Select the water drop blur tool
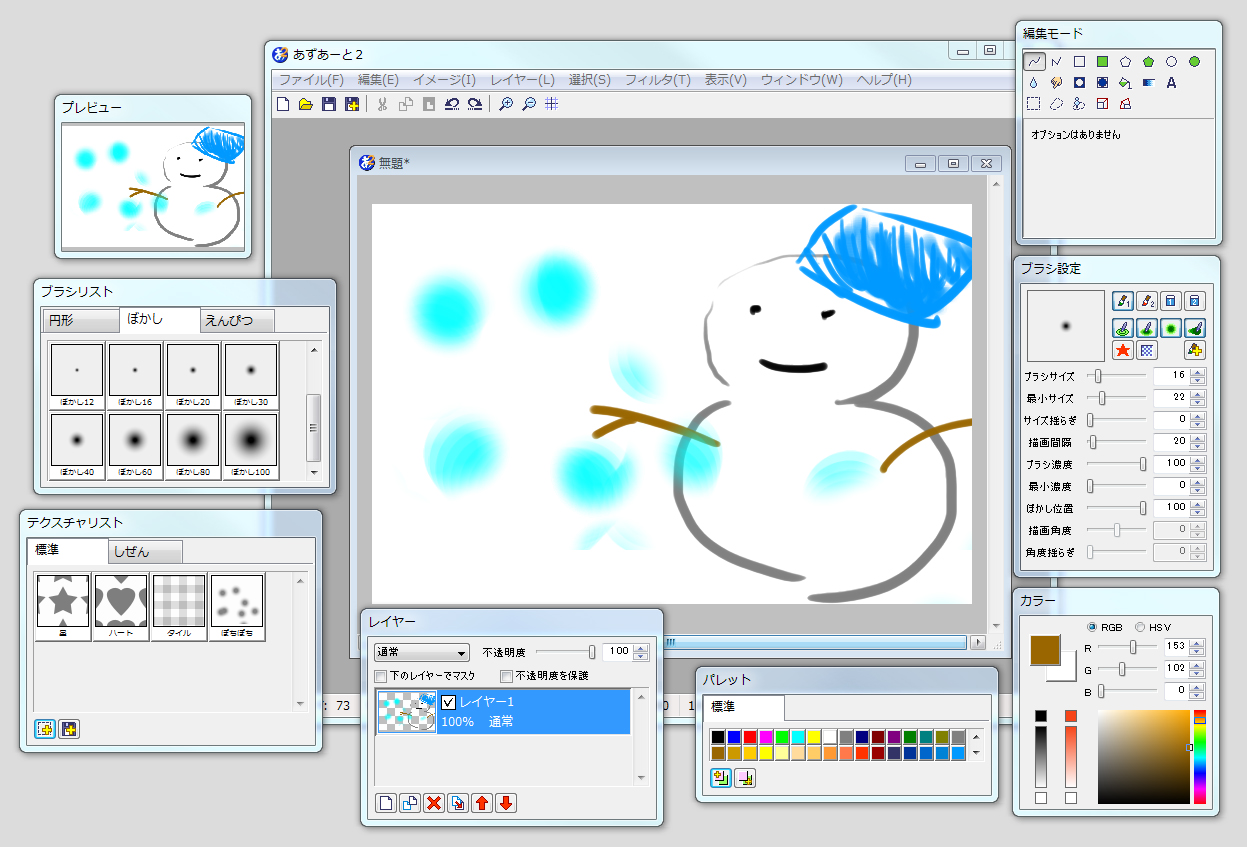 pos(1034,83)
